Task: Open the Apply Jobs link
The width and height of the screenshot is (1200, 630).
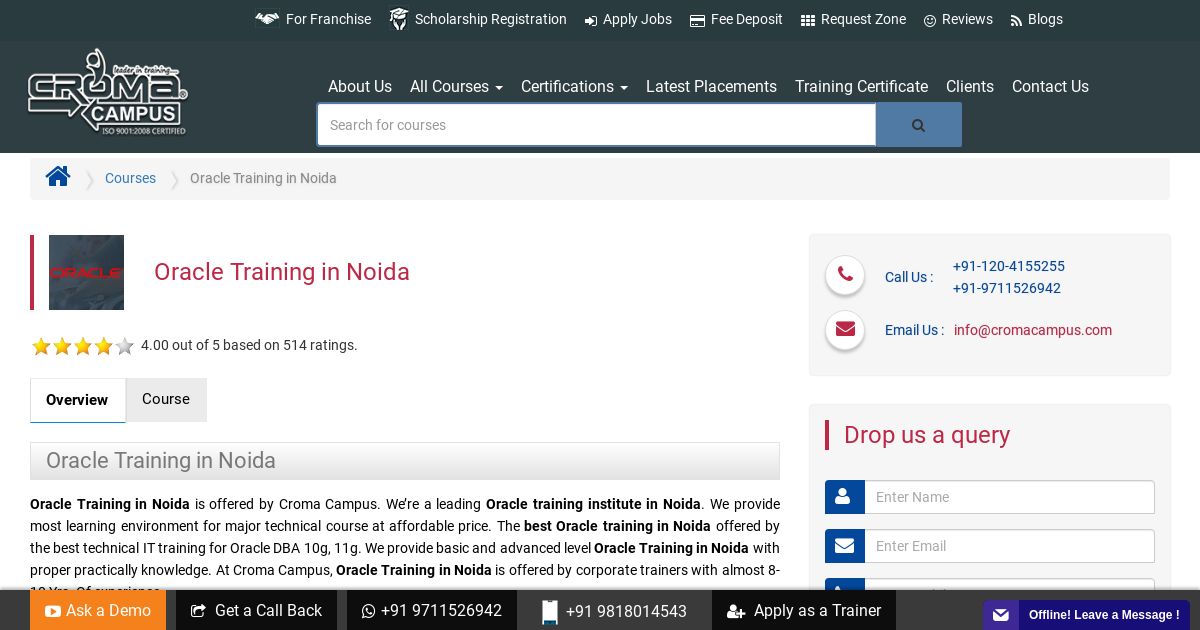Action: tap(637, 19)
